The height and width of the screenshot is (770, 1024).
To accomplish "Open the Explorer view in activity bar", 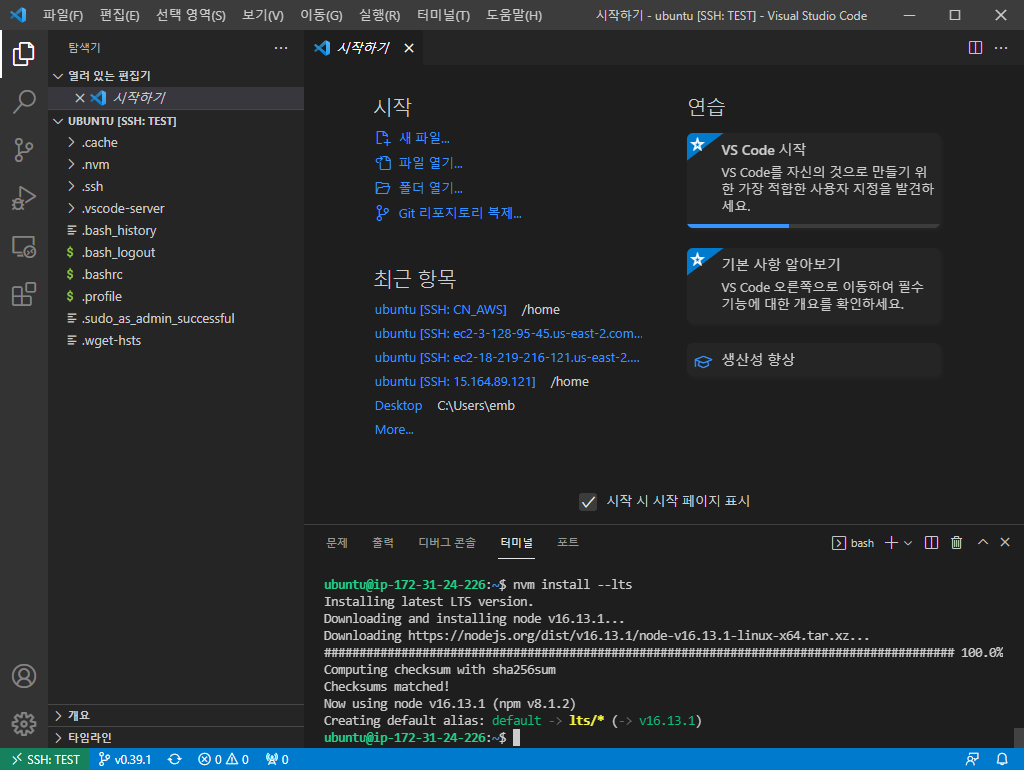I will (24, 54).
